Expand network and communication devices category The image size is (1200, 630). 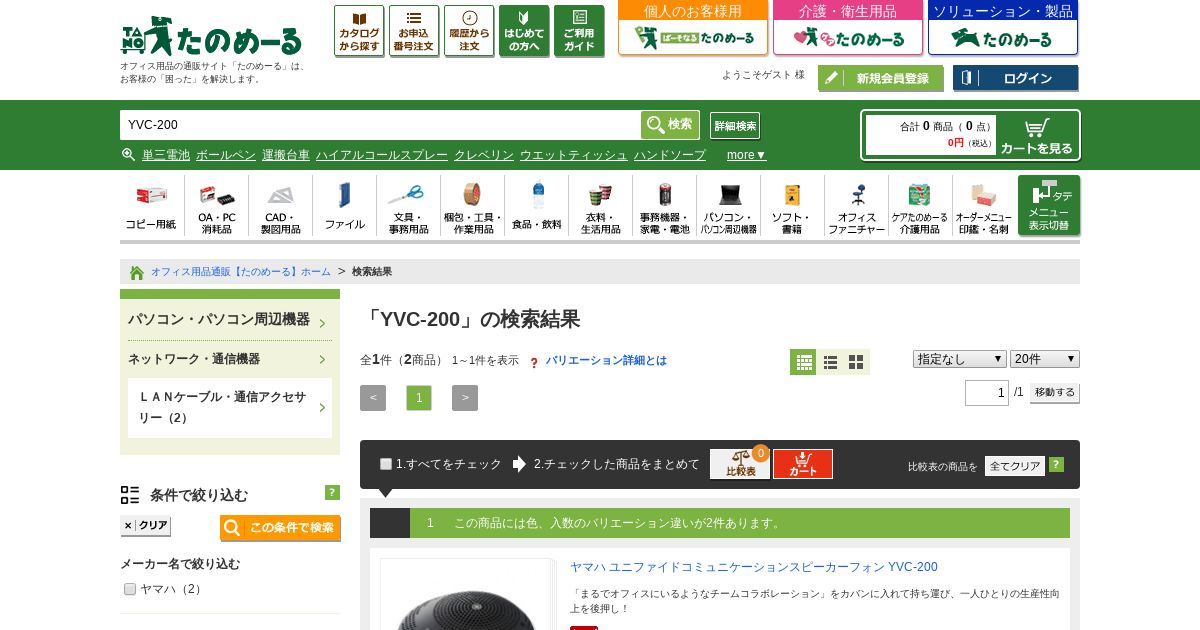(x=228, y=359)
